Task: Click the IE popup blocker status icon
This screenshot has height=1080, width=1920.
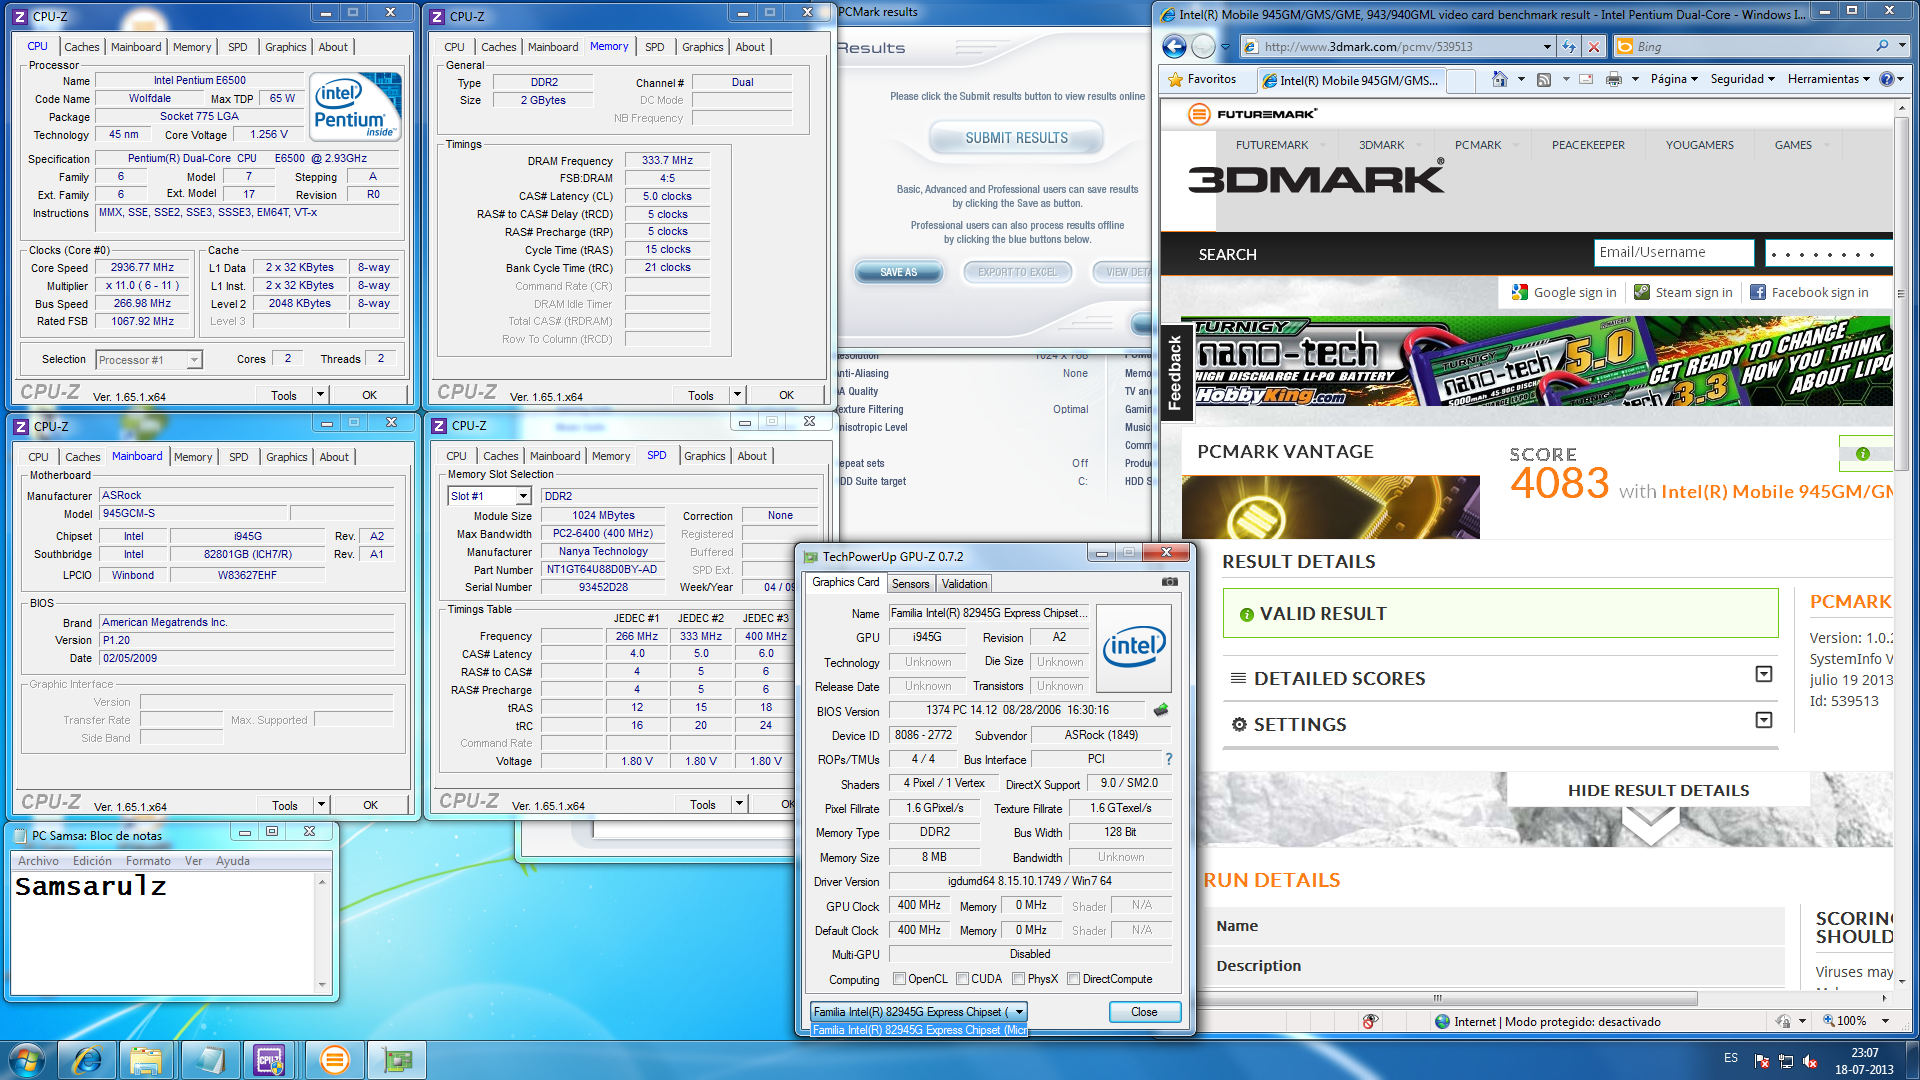Action: click(1370, 1021)
